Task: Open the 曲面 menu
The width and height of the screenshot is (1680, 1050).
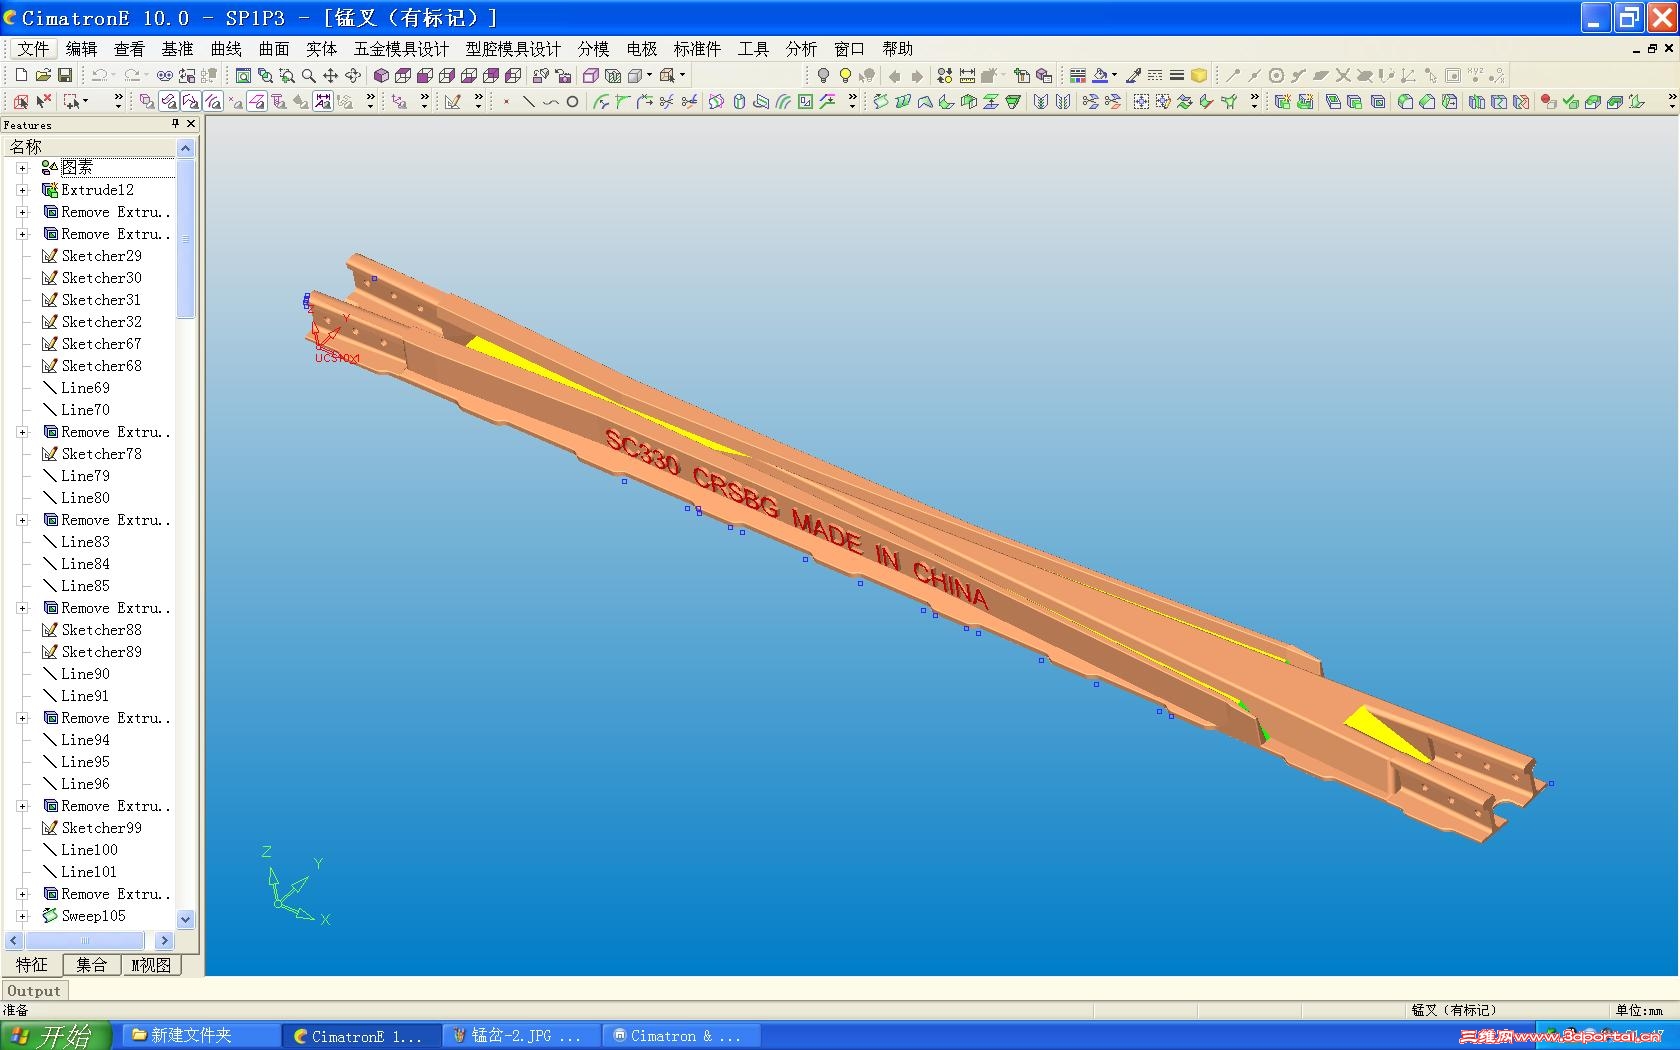Action: (273, 49)
